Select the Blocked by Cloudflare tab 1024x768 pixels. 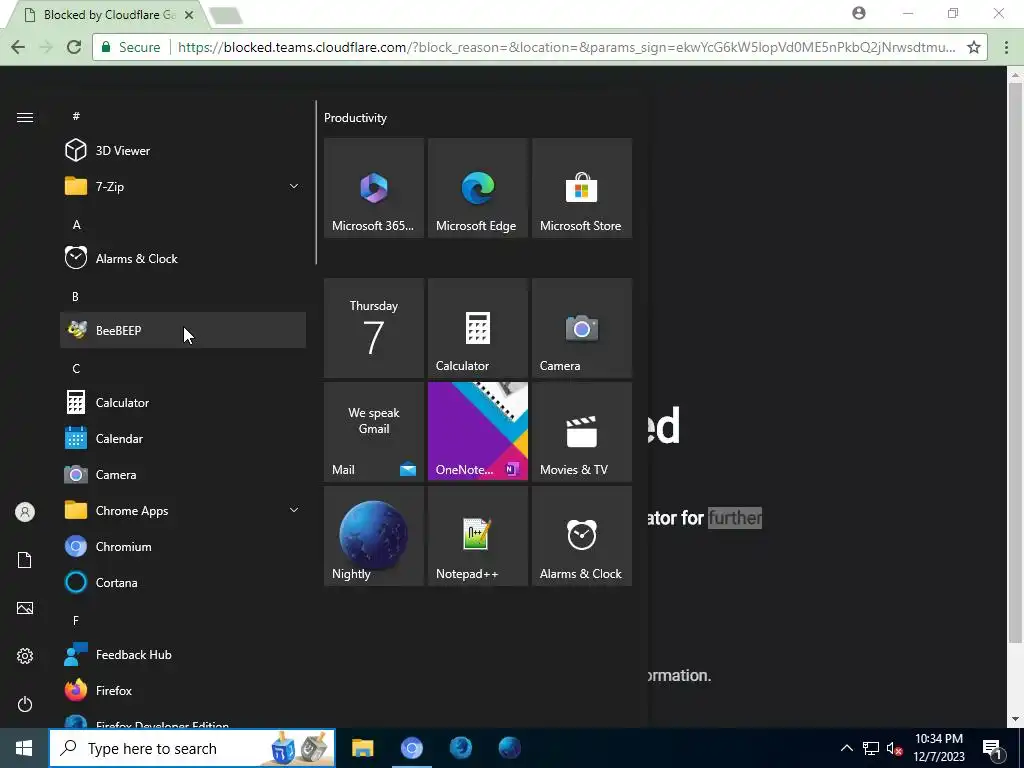tap(109, 14)
